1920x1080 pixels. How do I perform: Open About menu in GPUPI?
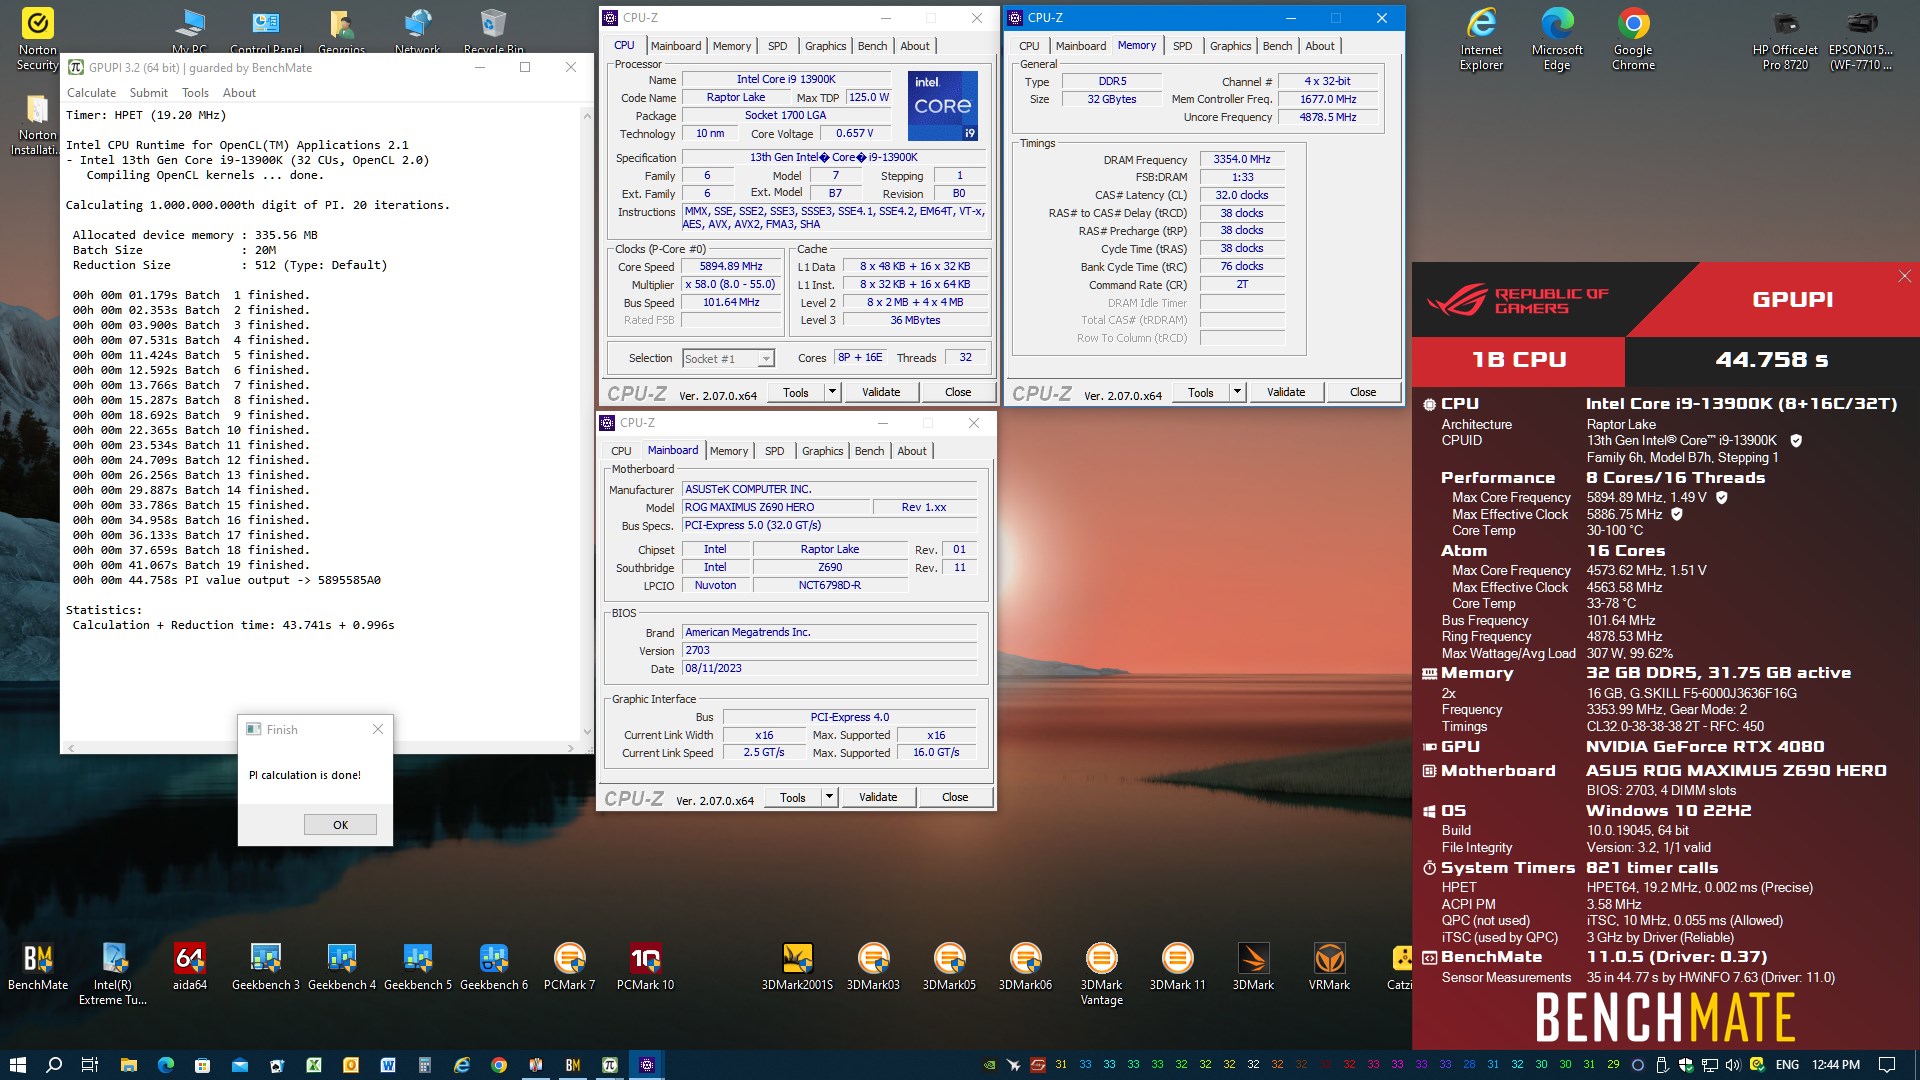pos(239,93)
